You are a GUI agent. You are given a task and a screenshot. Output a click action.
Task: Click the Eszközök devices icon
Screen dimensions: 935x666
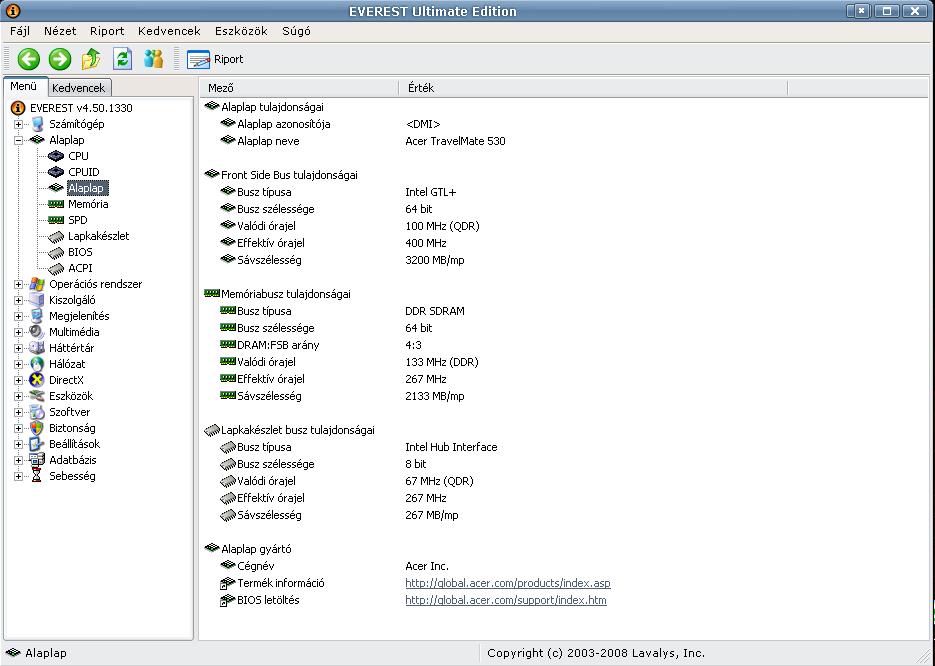(x=37, y=396)
